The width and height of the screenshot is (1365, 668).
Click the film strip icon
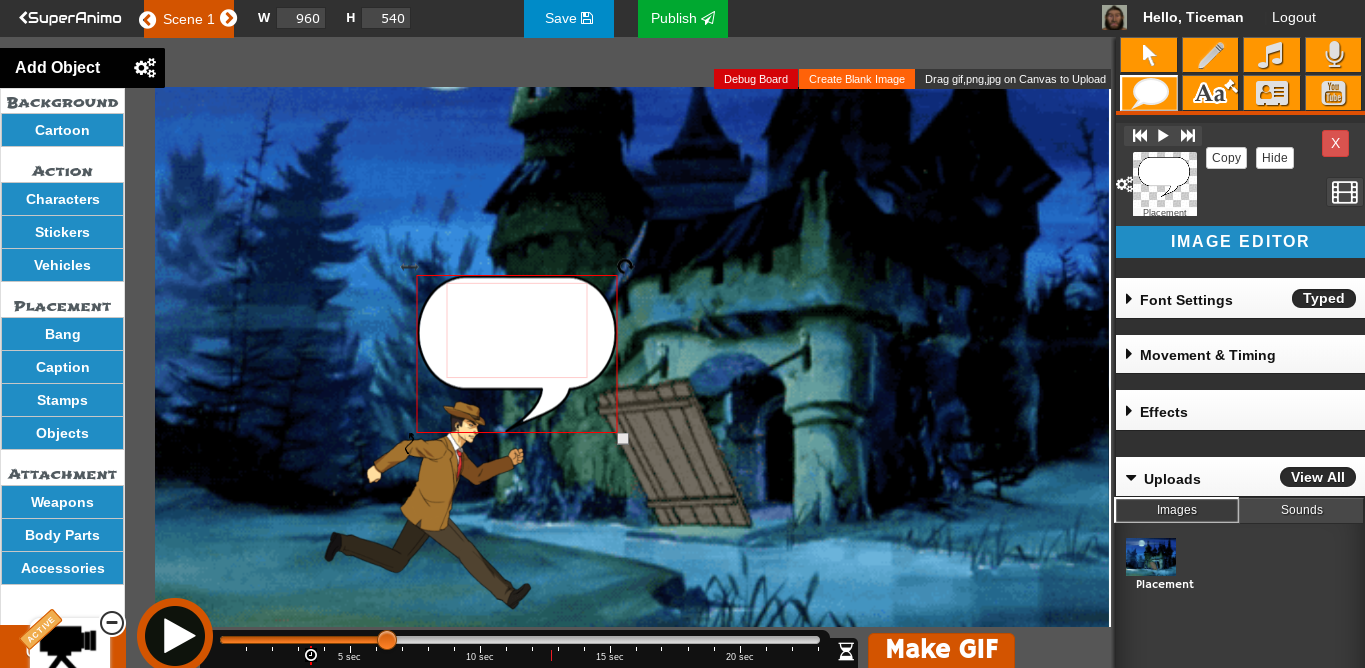point(1345,192)
